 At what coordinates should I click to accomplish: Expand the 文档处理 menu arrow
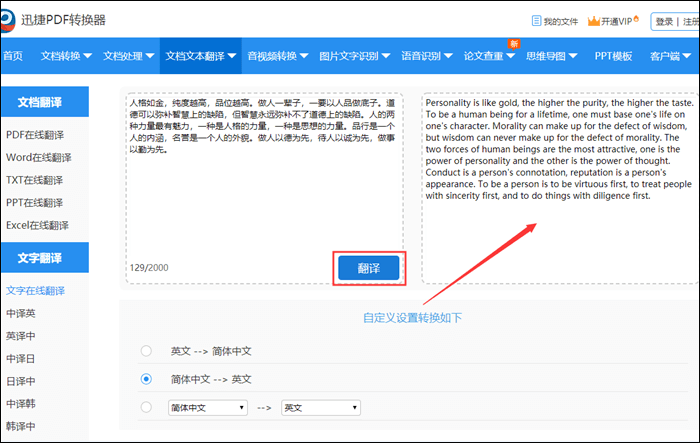[x=150, y=56]
